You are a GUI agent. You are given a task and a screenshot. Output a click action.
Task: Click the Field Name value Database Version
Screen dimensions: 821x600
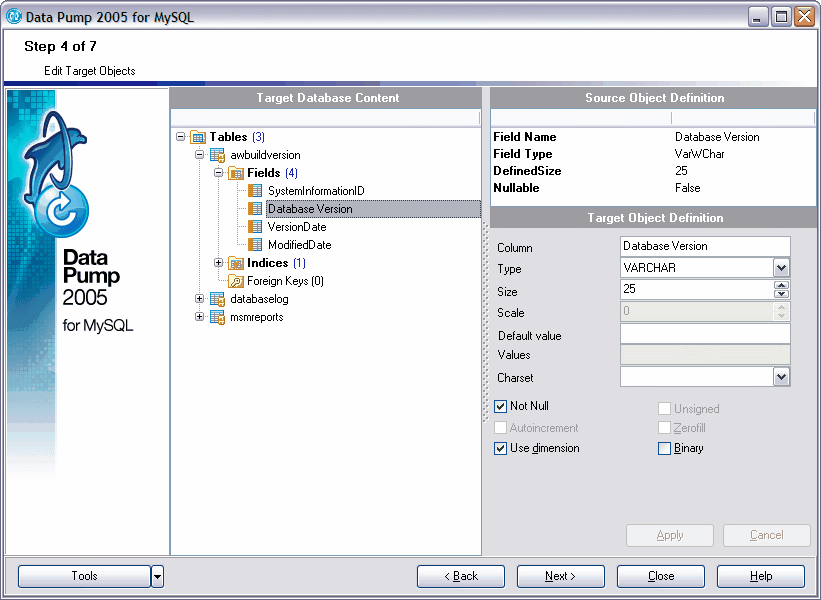coord(717,137)
